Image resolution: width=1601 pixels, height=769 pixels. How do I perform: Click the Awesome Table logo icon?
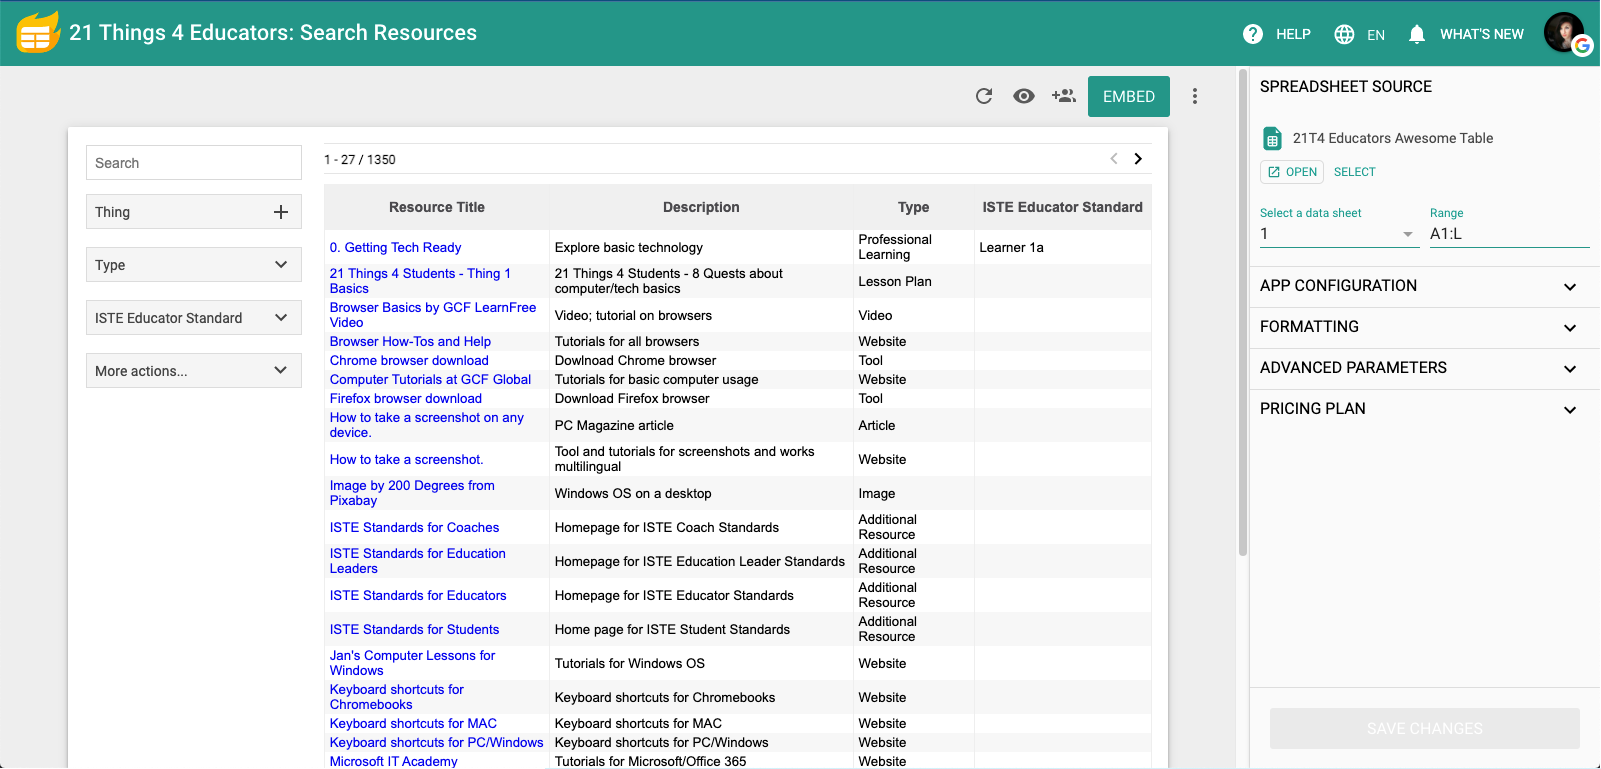point(38,33)
